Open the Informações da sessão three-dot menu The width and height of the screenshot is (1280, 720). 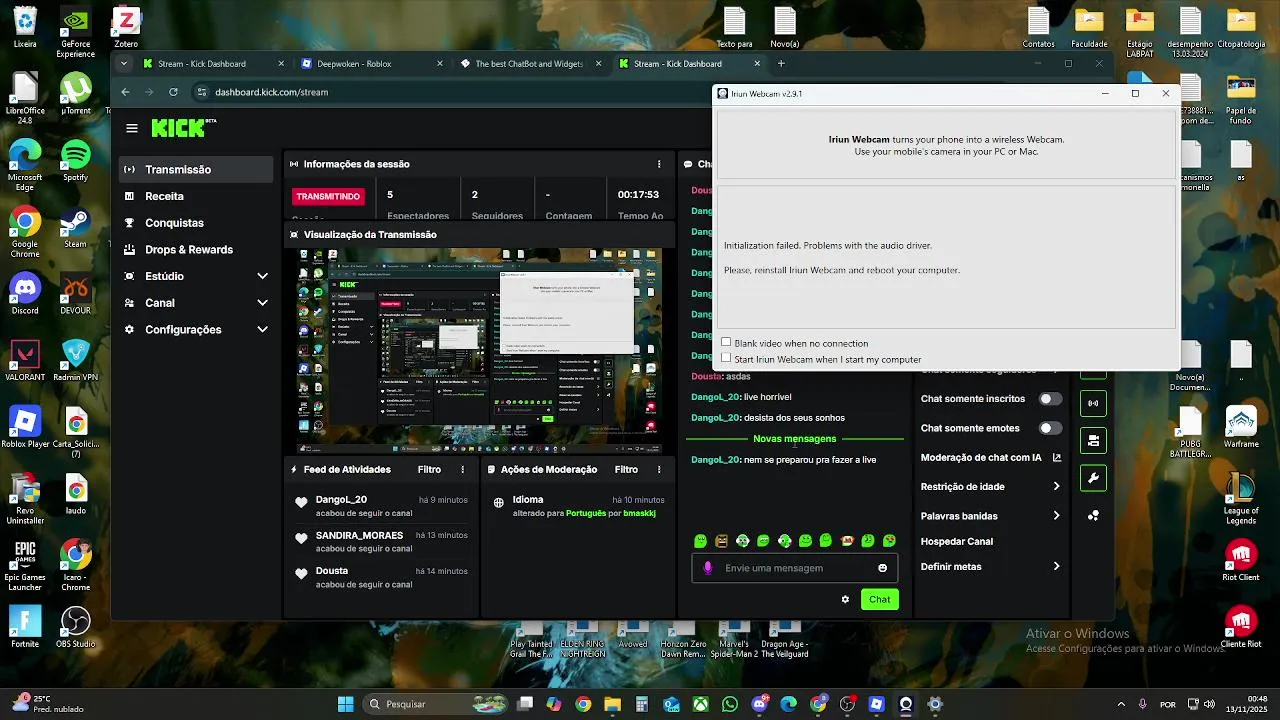tap(659, 164)
